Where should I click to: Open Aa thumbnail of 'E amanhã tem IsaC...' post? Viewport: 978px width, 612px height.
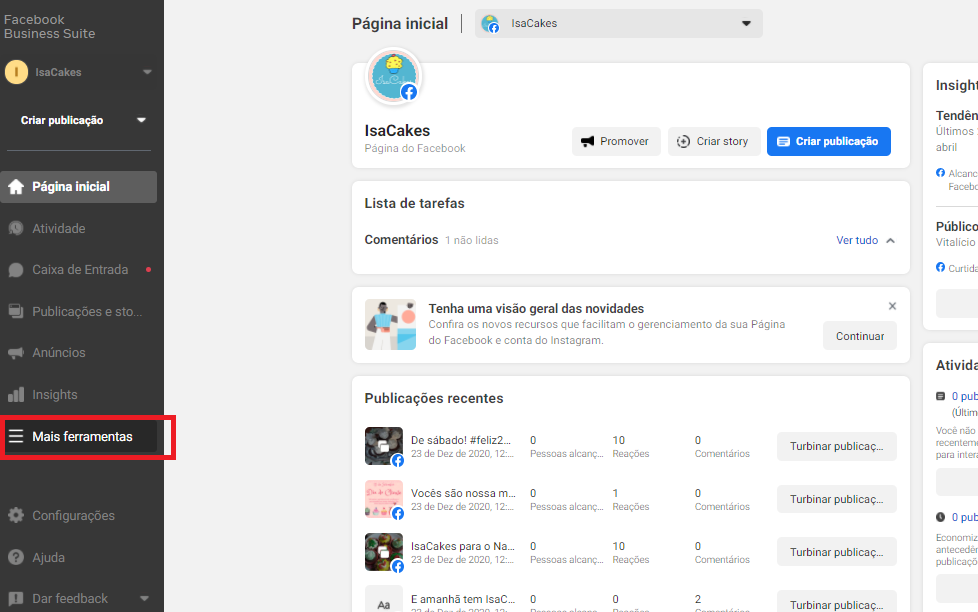(384, 599)
